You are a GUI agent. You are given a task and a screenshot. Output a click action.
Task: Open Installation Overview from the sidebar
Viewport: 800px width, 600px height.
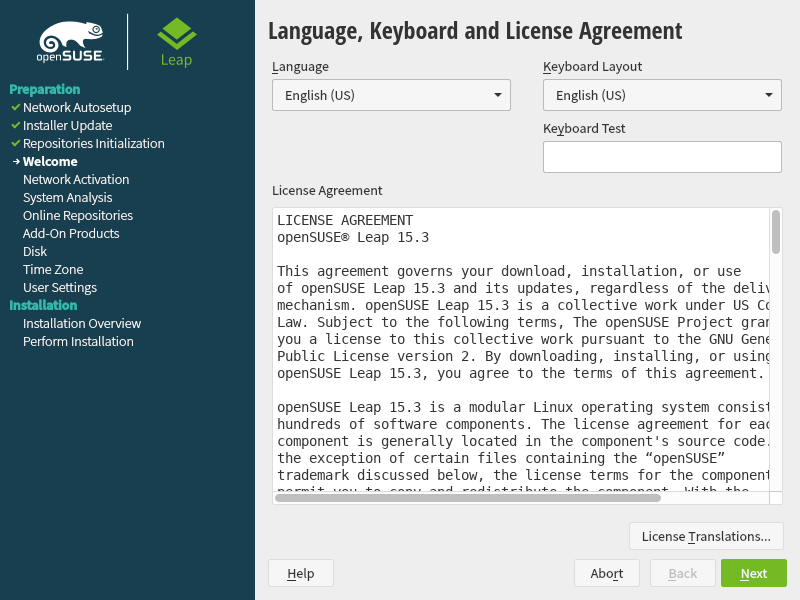[x=82, y=323]
